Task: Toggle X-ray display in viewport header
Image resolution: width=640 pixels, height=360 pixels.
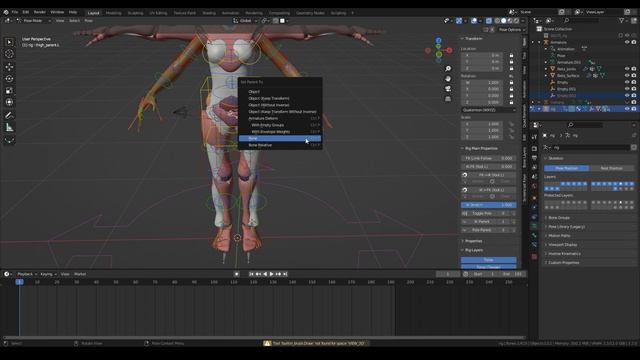Action: (489, 20)
